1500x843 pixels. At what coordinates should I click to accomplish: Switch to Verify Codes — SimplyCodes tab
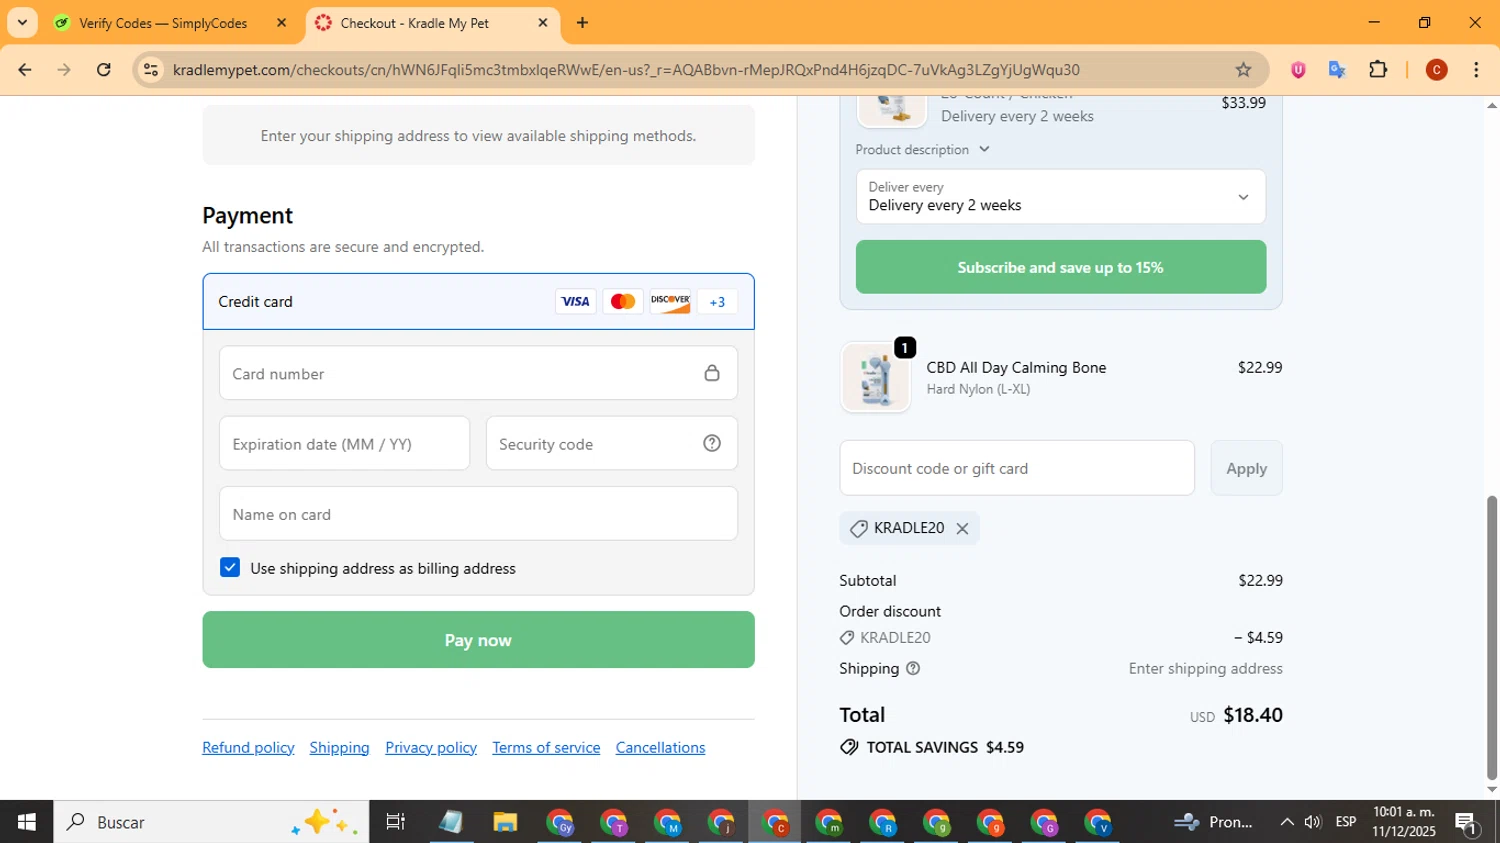163,22
